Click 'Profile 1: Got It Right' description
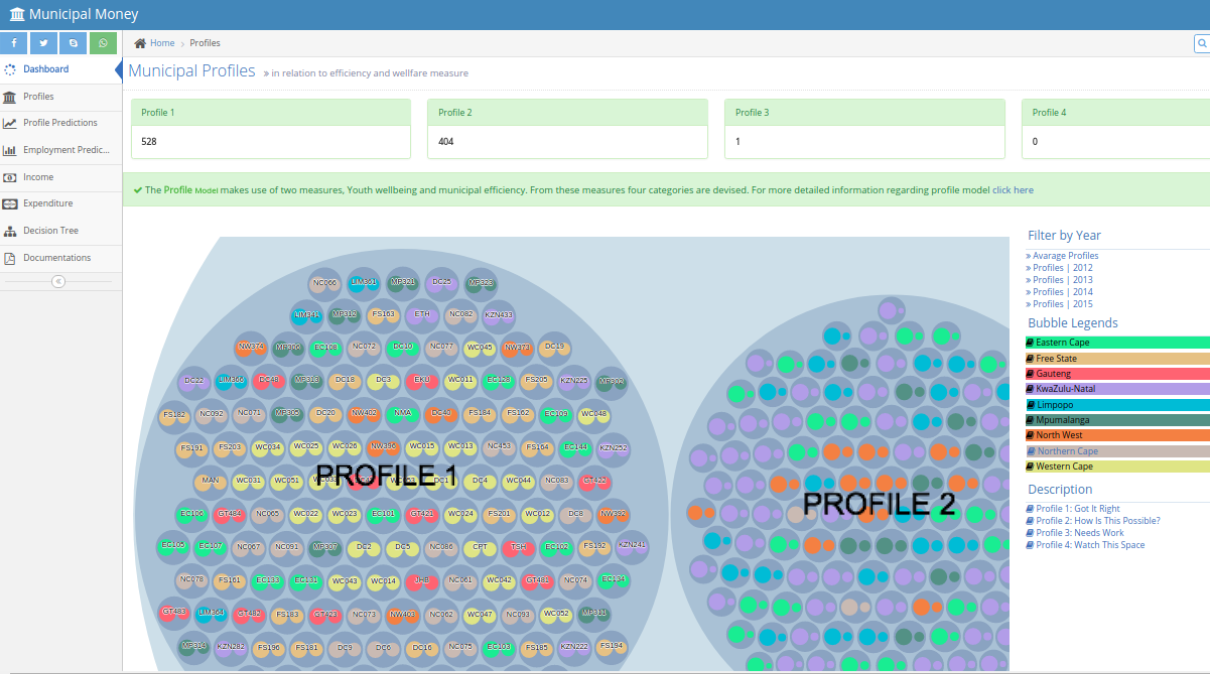The width and height of the screenshot is (1210, 674). [1078, 509]
